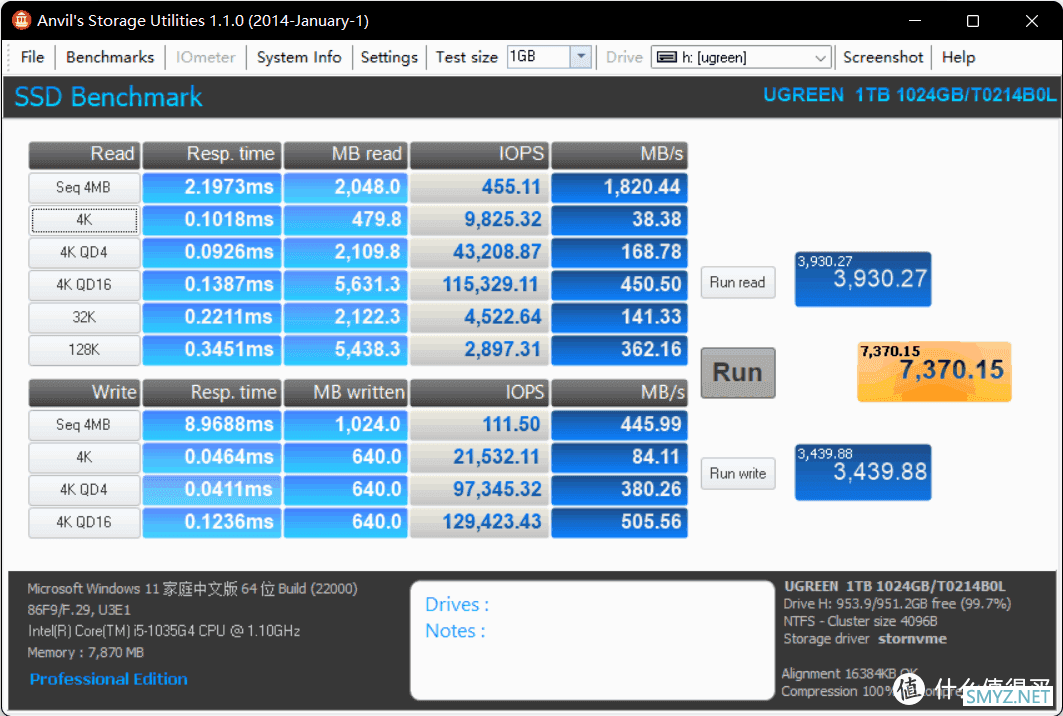Click the UGREEN 1TB drive name header
1063x716 pixels.
tap(909, 95)
